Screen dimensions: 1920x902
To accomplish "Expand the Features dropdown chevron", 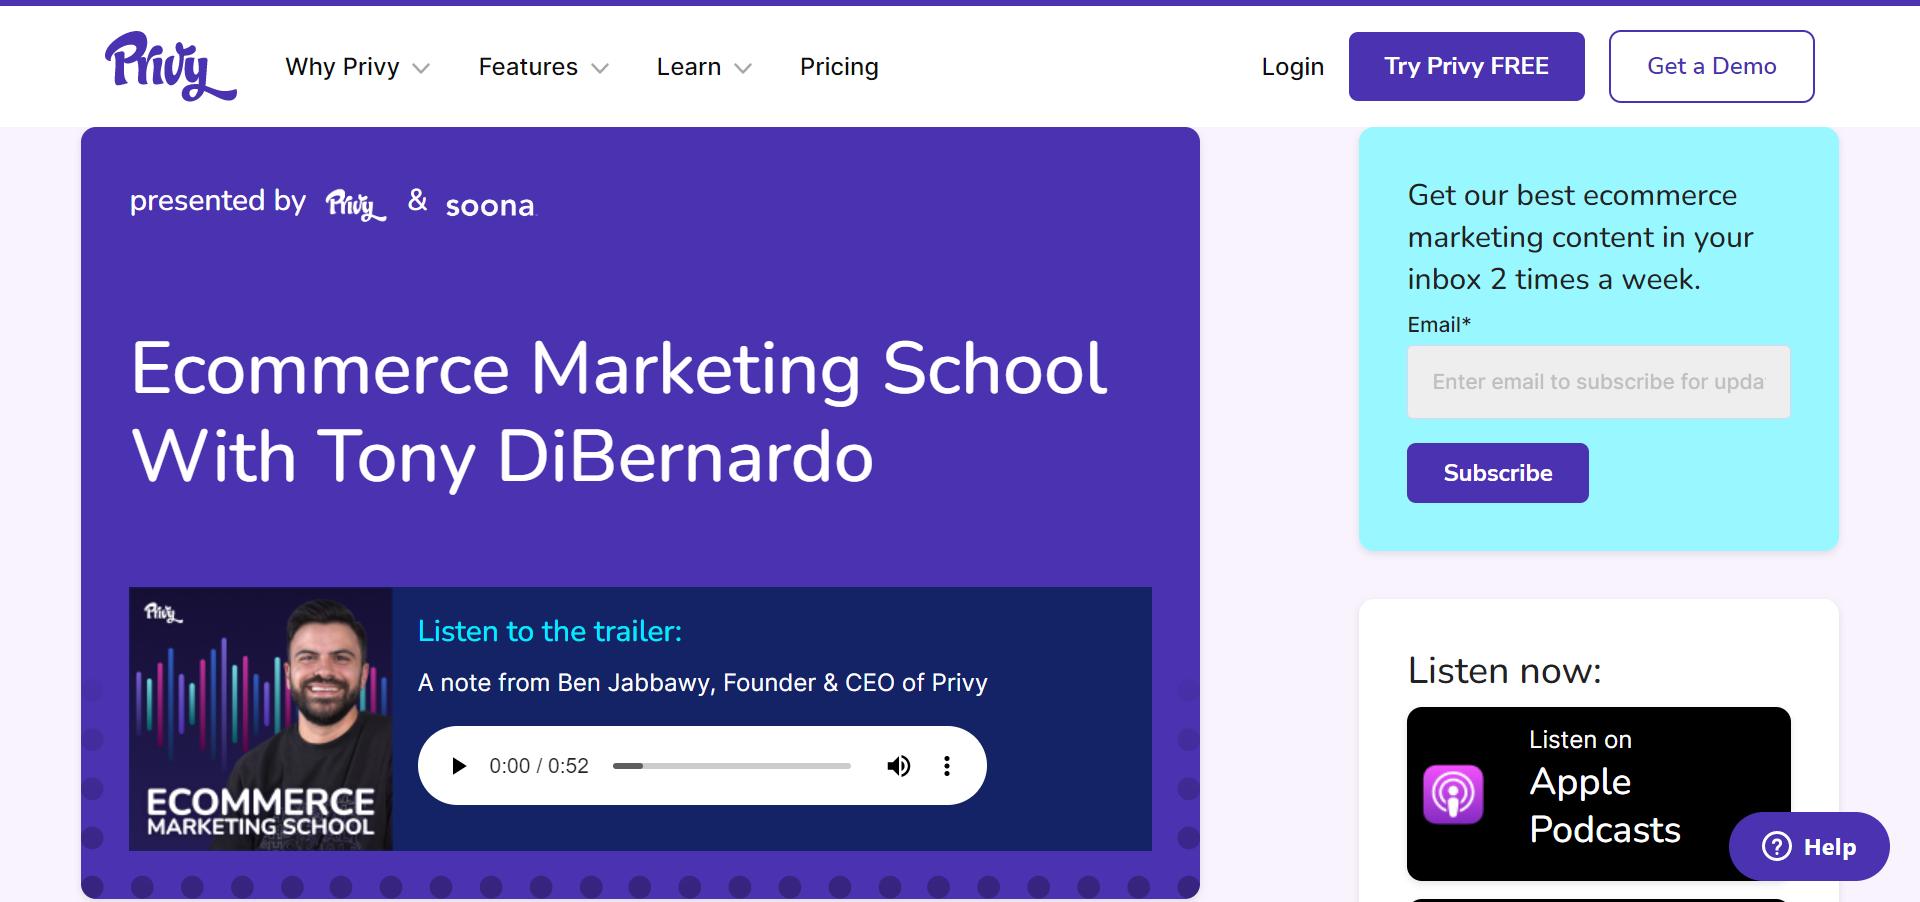I will click(x=600, y=68).
